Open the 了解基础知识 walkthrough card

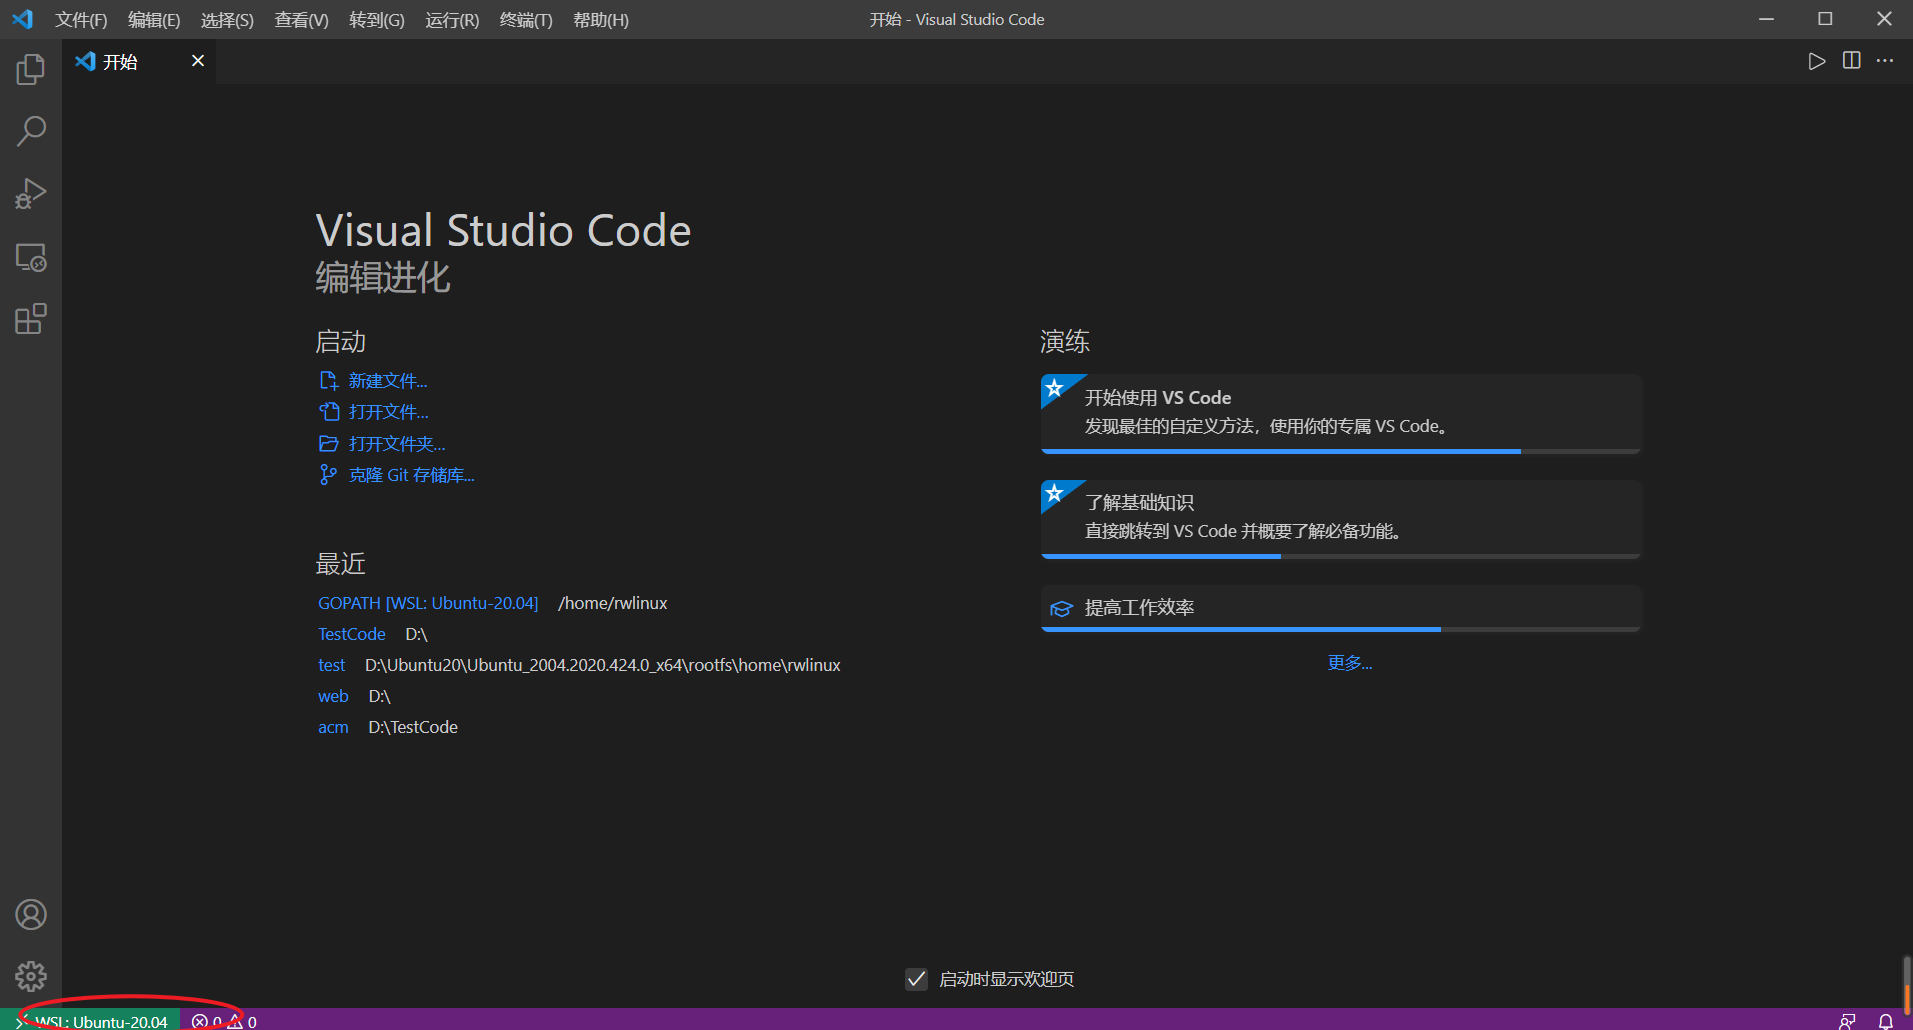(x=1341, y=518)
